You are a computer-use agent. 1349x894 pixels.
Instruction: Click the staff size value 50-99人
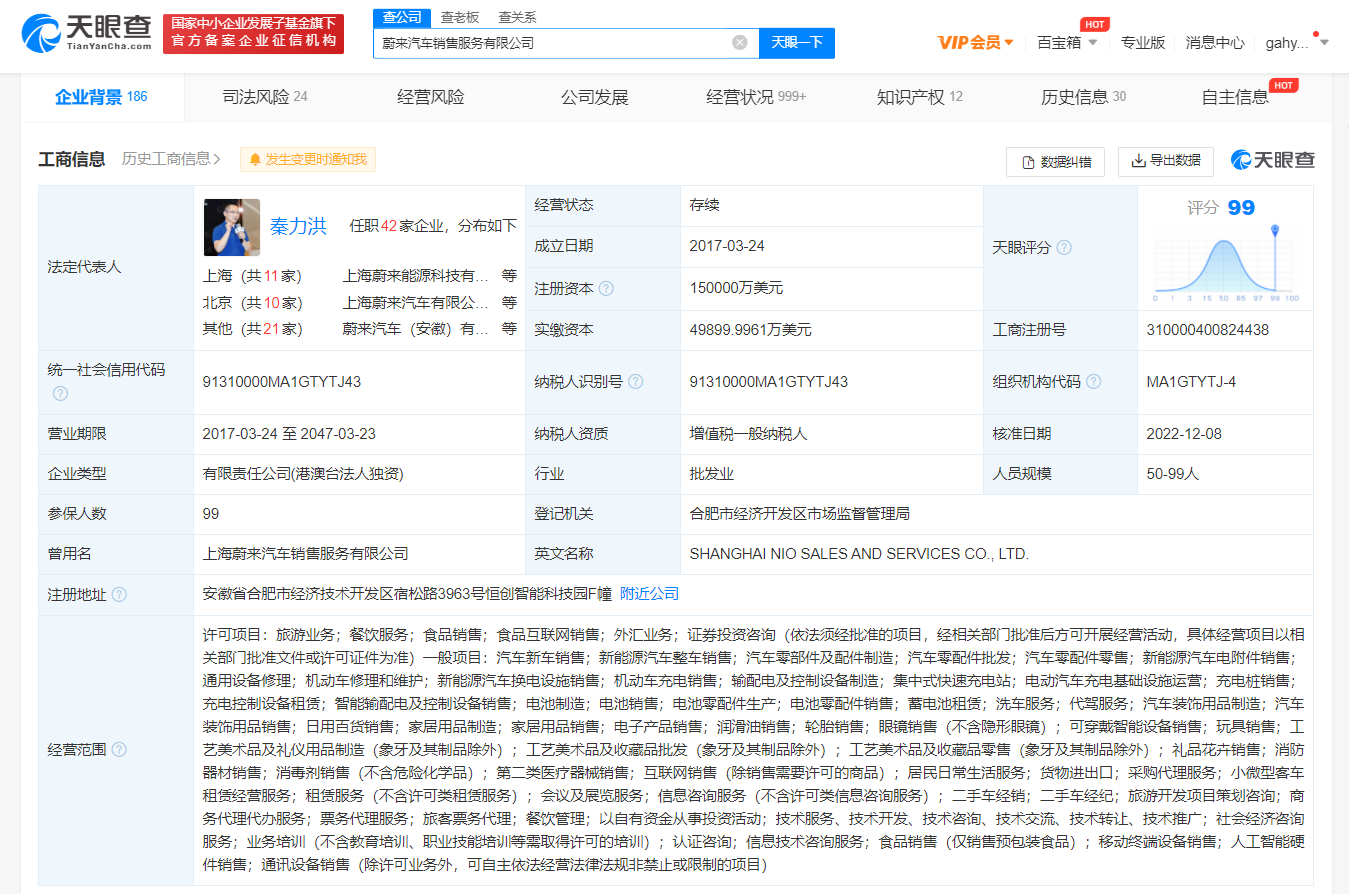(1175, 474)
